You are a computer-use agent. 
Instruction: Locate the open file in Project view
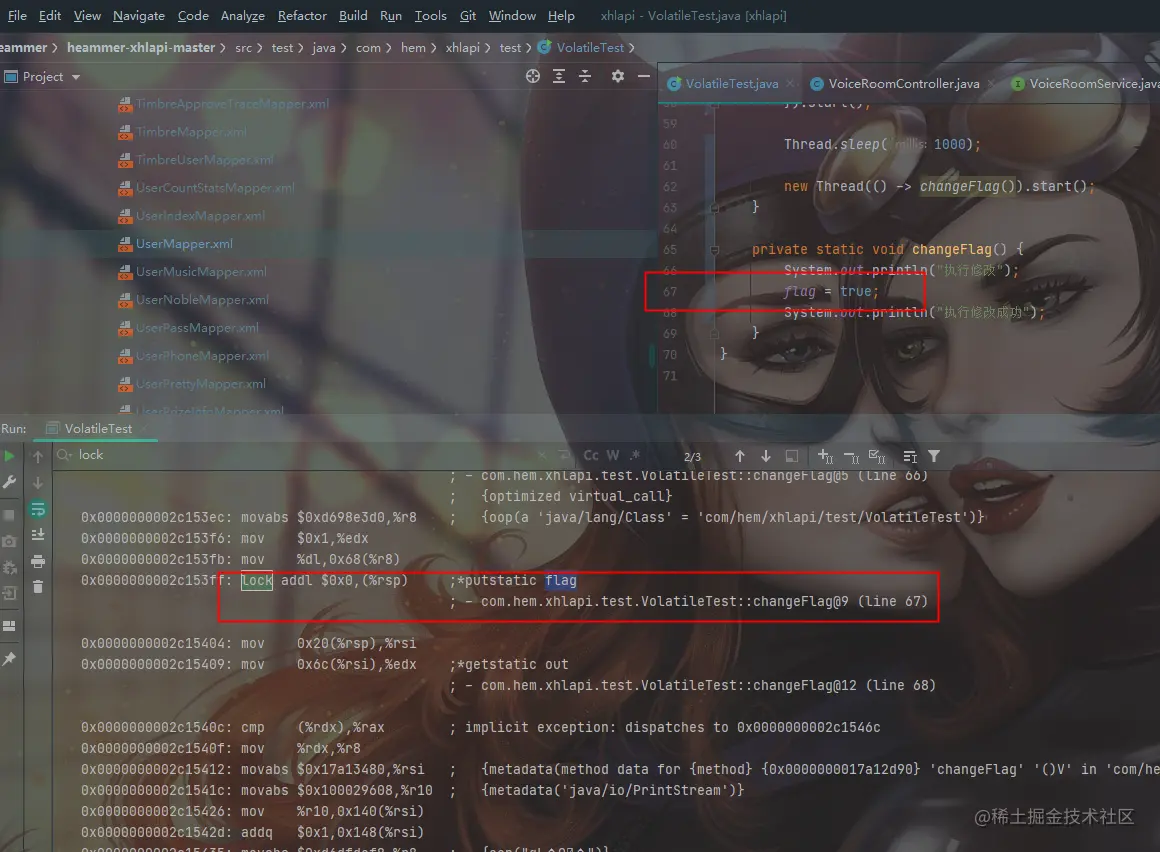pyautogui.click(x=533, y=76)
